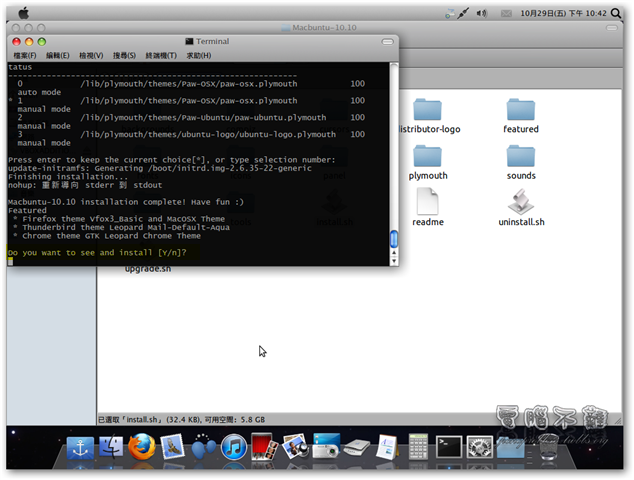Image resolution: width=634 pixels, height=480 pixels.
Task: Click the power icon at top right
Action: [618, 14]
